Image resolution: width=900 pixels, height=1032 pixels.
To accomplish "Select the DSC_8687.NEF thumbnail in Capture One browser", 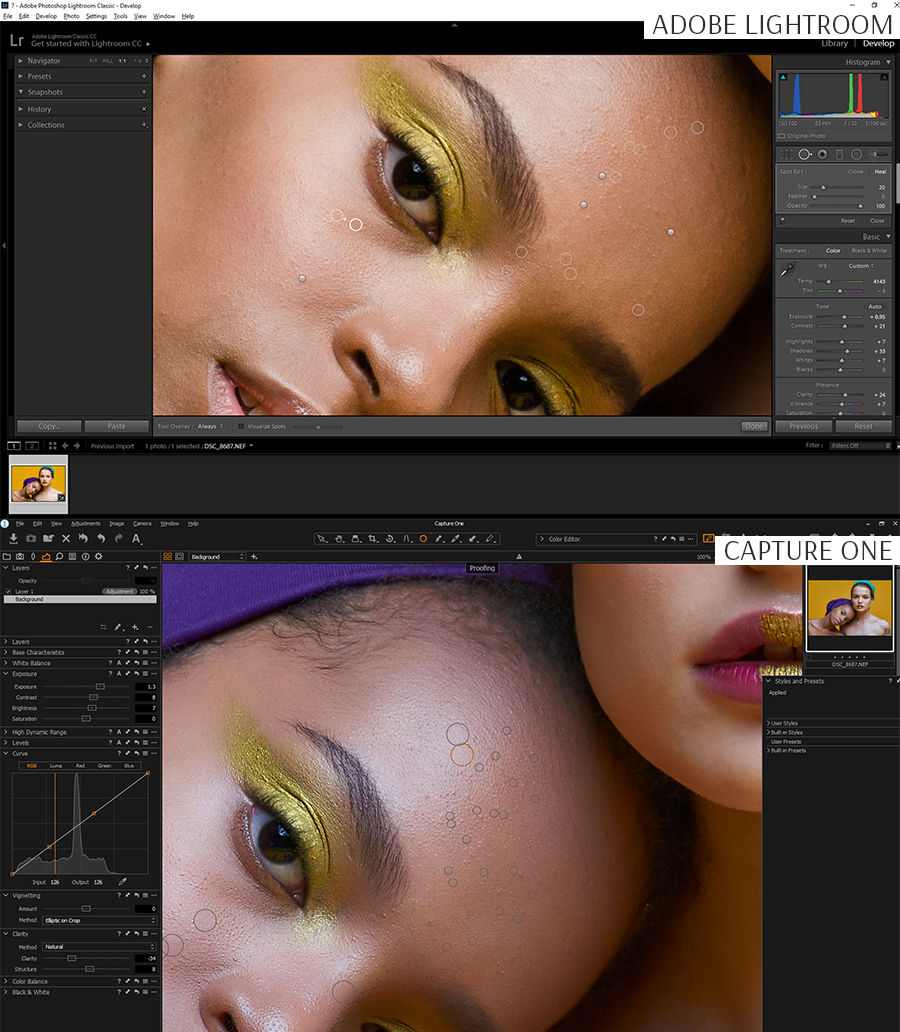I will coord(849,608).
